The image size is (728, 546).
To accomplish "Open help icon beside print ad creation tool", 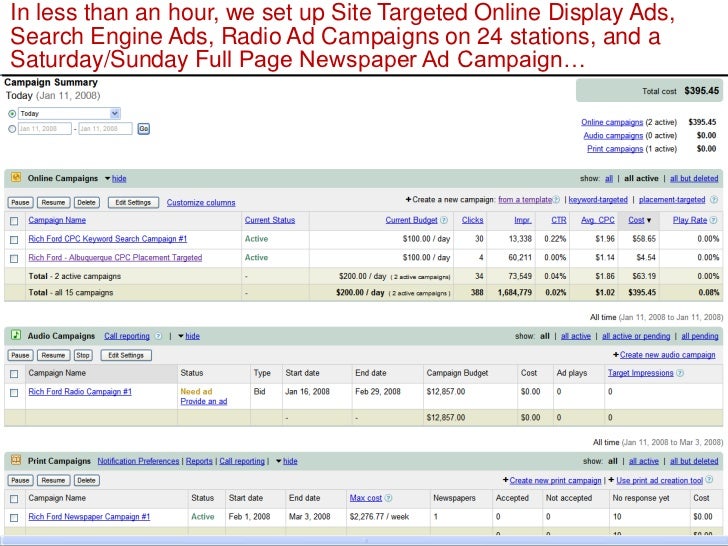I will tap(709, 480).
